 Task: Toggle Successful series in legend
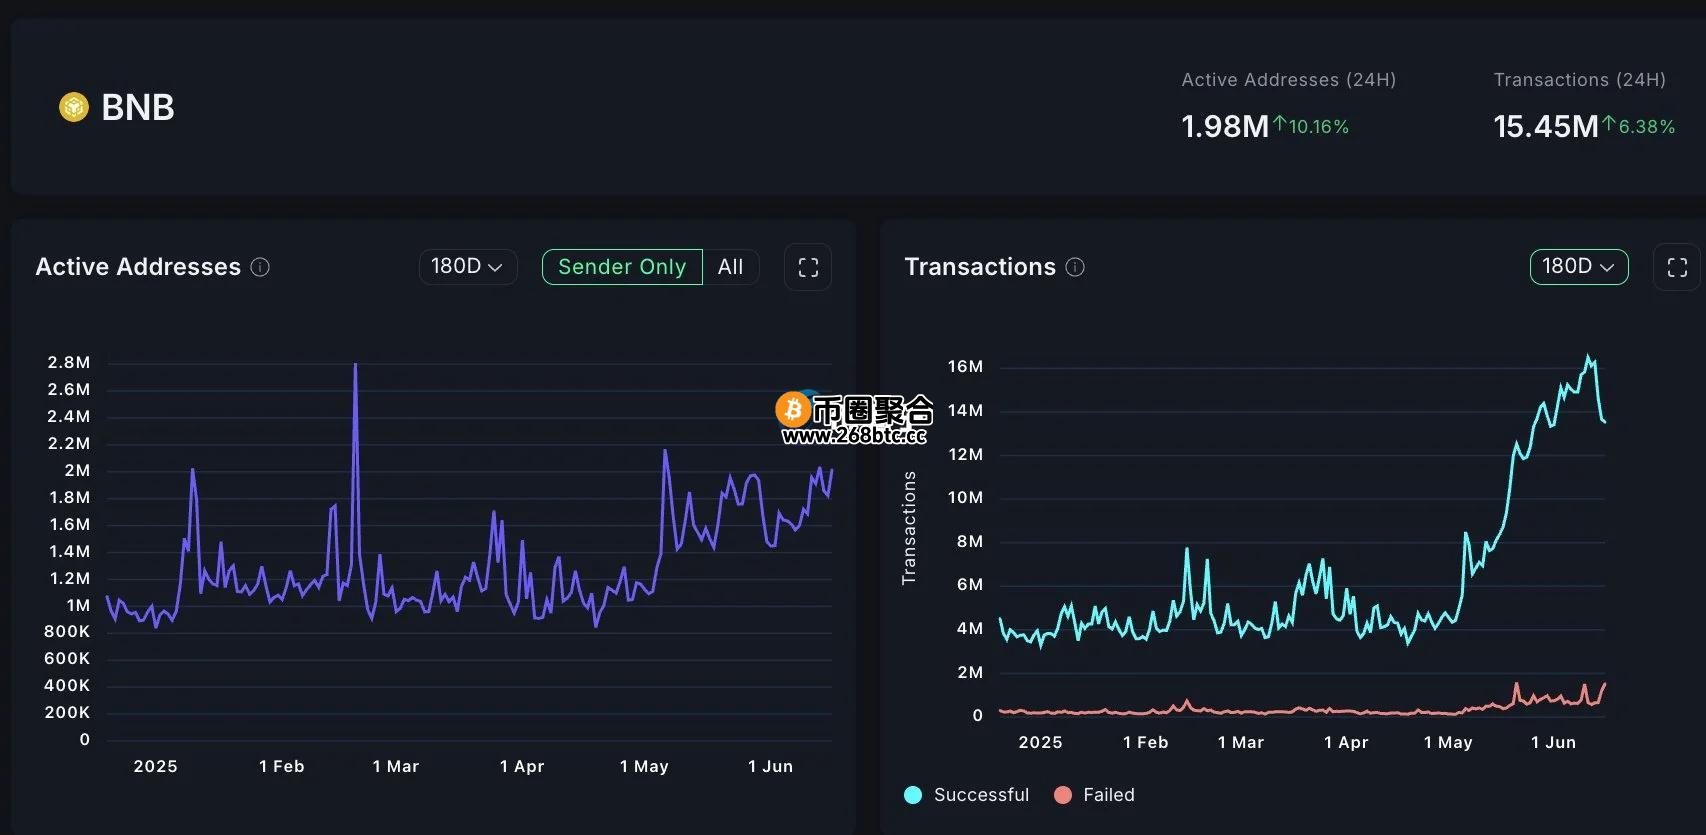(x=966, y=795)
